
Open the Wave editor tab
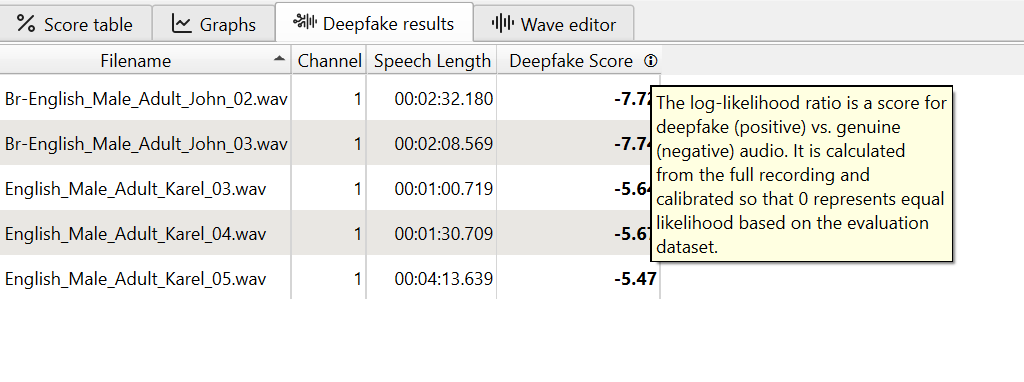click(x=554, y=24)
